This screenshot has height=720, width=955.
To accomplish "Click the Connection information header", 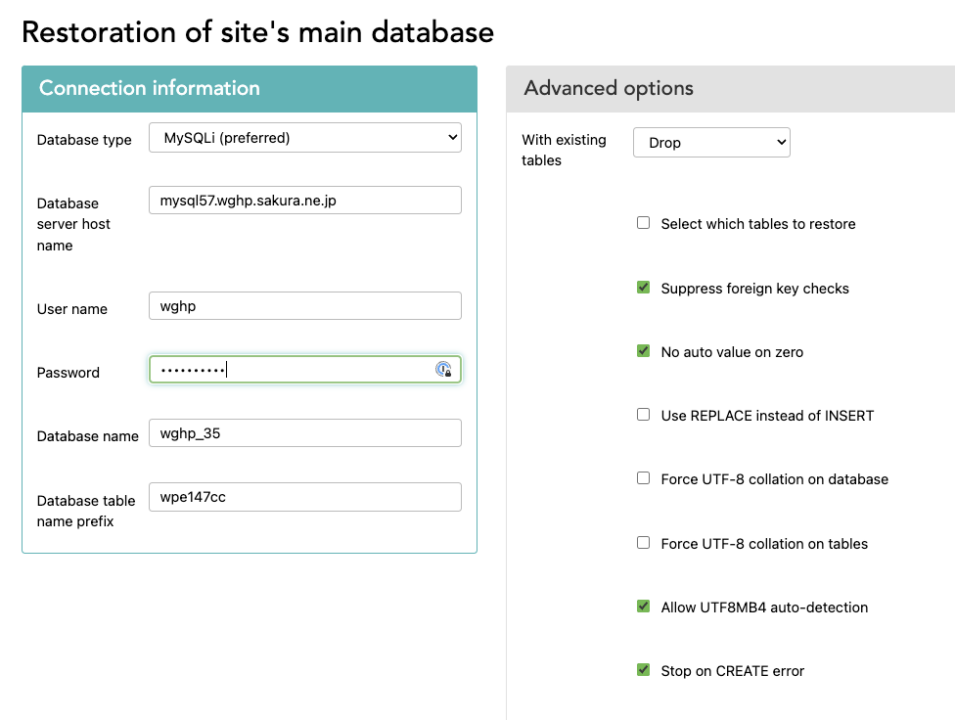I will click(x=249, y=89).
